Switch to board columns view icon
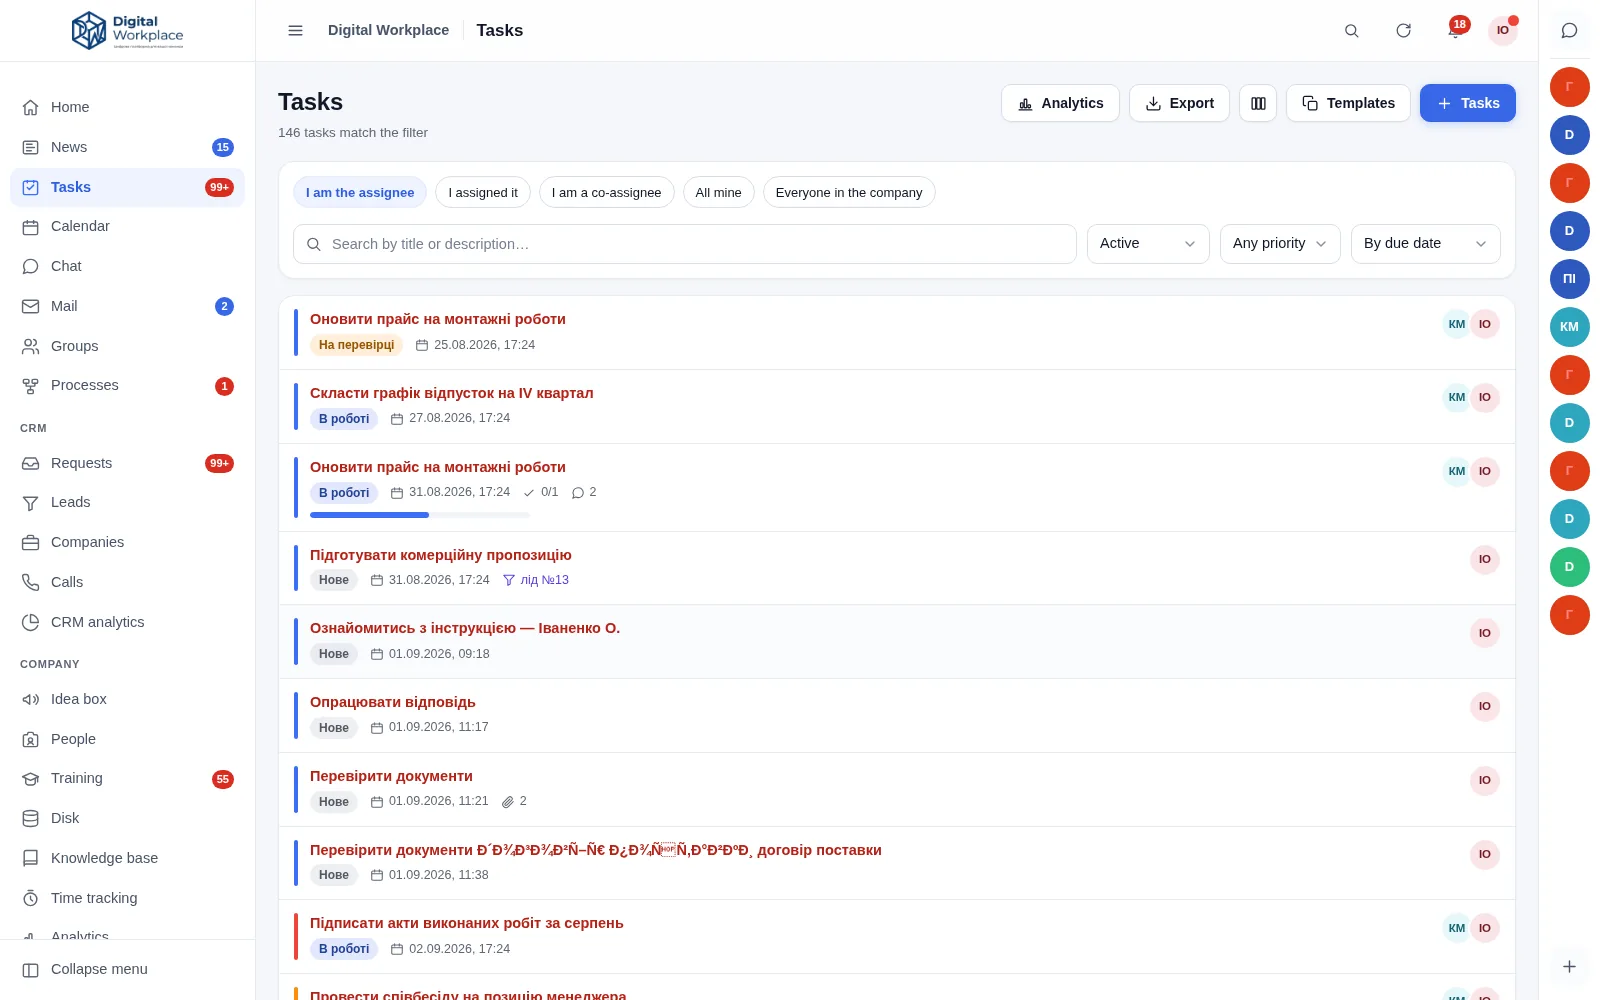Screen dimensions: 1600x1000 1258,103
